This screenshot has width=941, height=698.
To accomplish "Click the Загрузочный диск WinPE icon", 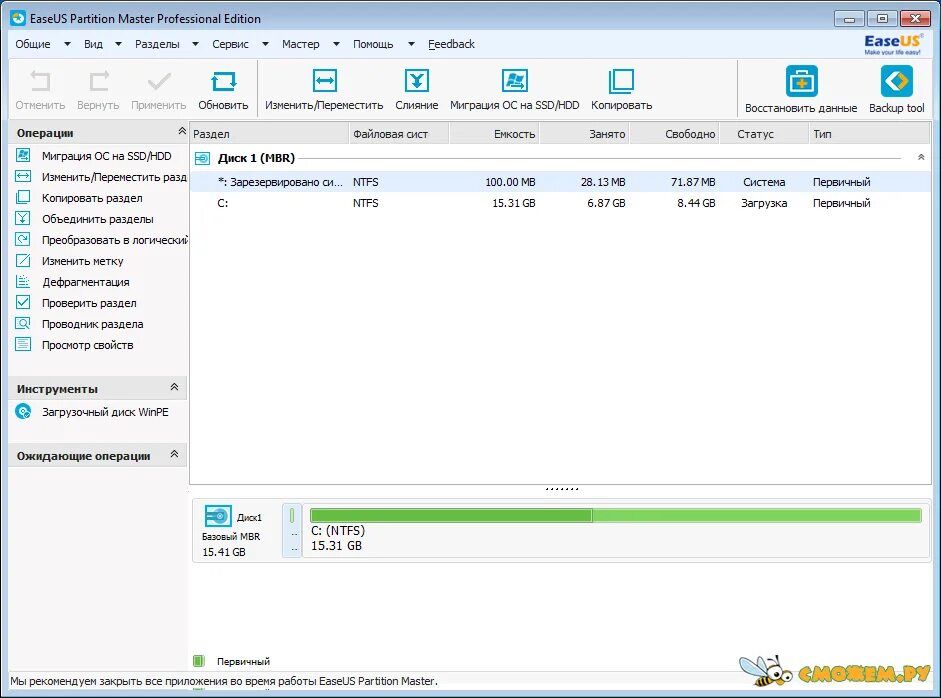I will pos(23,412).
